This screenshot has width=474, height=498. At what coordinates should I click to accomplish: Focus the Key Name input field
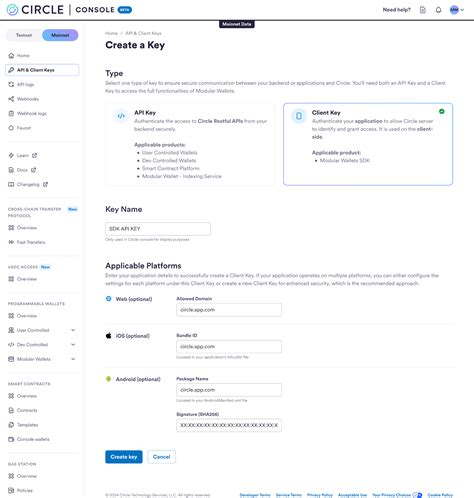[x=158, y=229]
